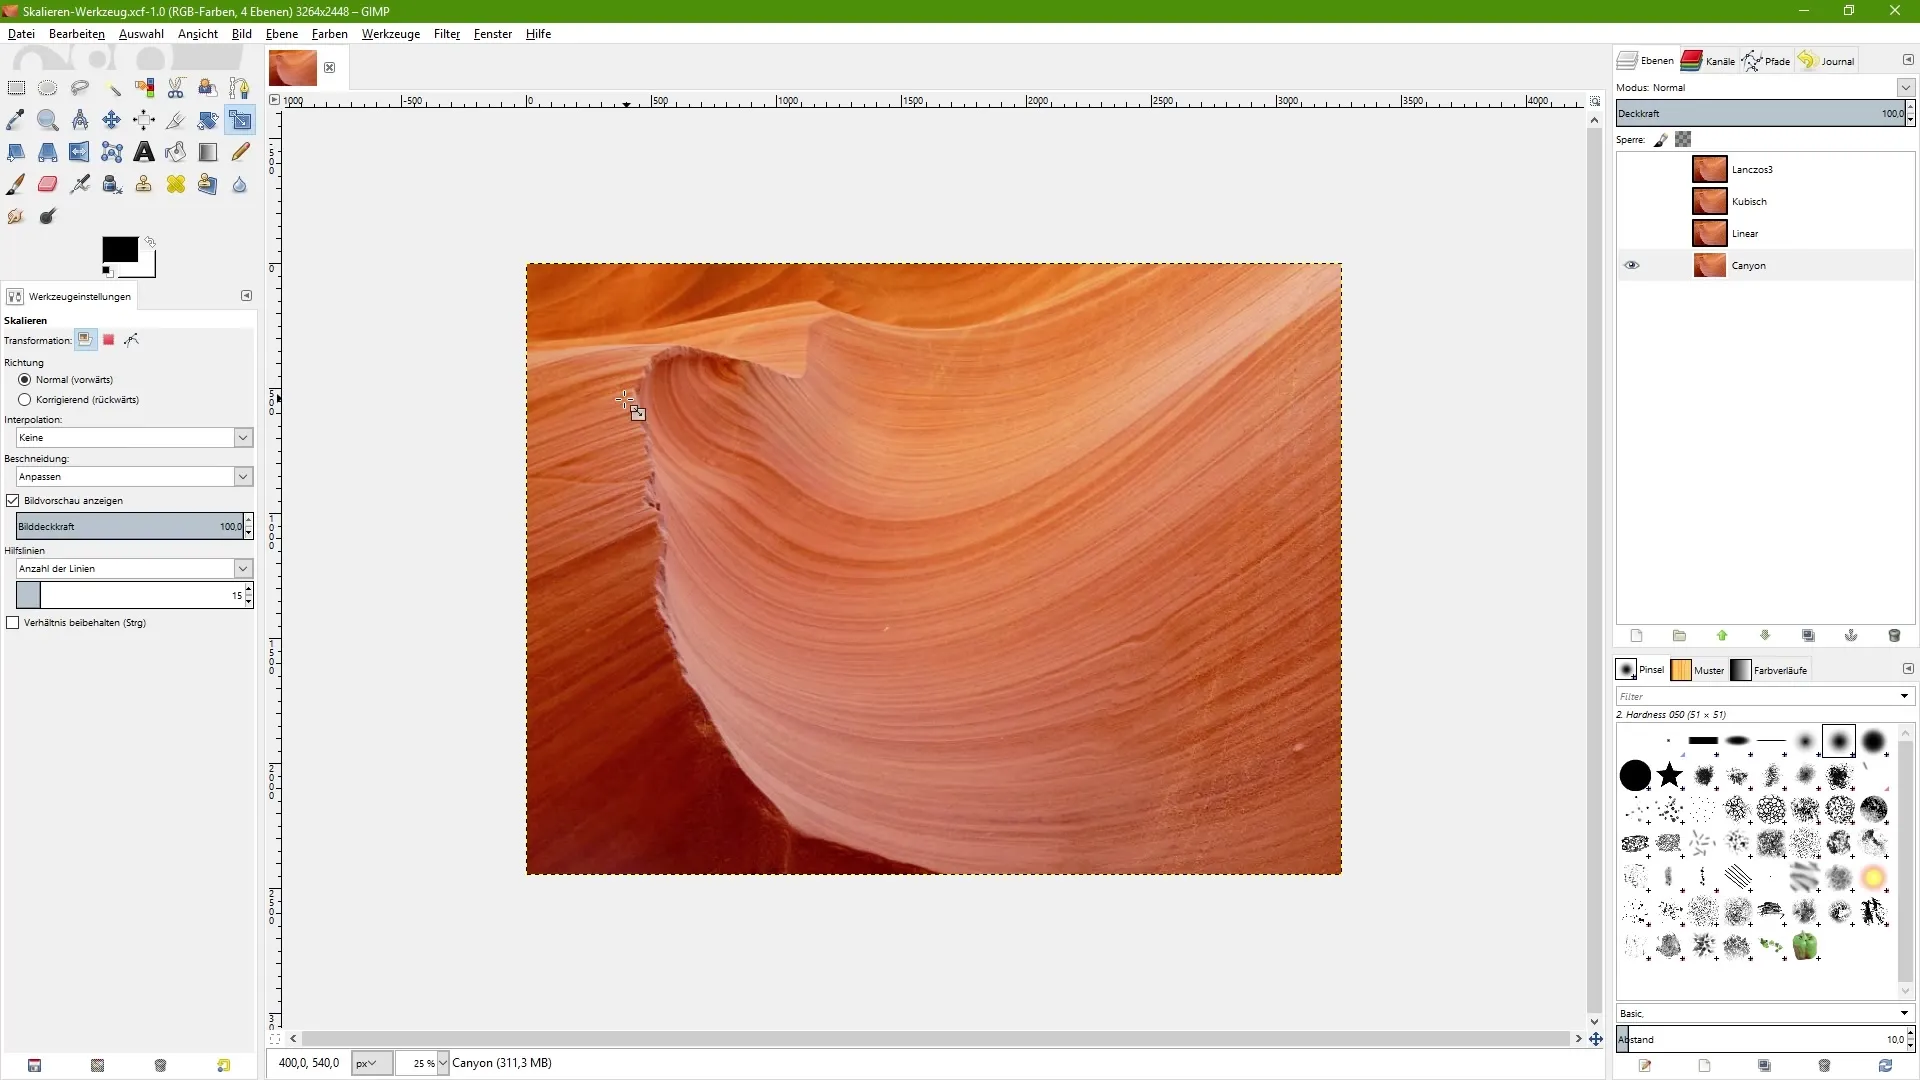Viewport: 1920px width, 1080px height.
Task: Select the Cage Transform tool
Action: pos(112,152)
